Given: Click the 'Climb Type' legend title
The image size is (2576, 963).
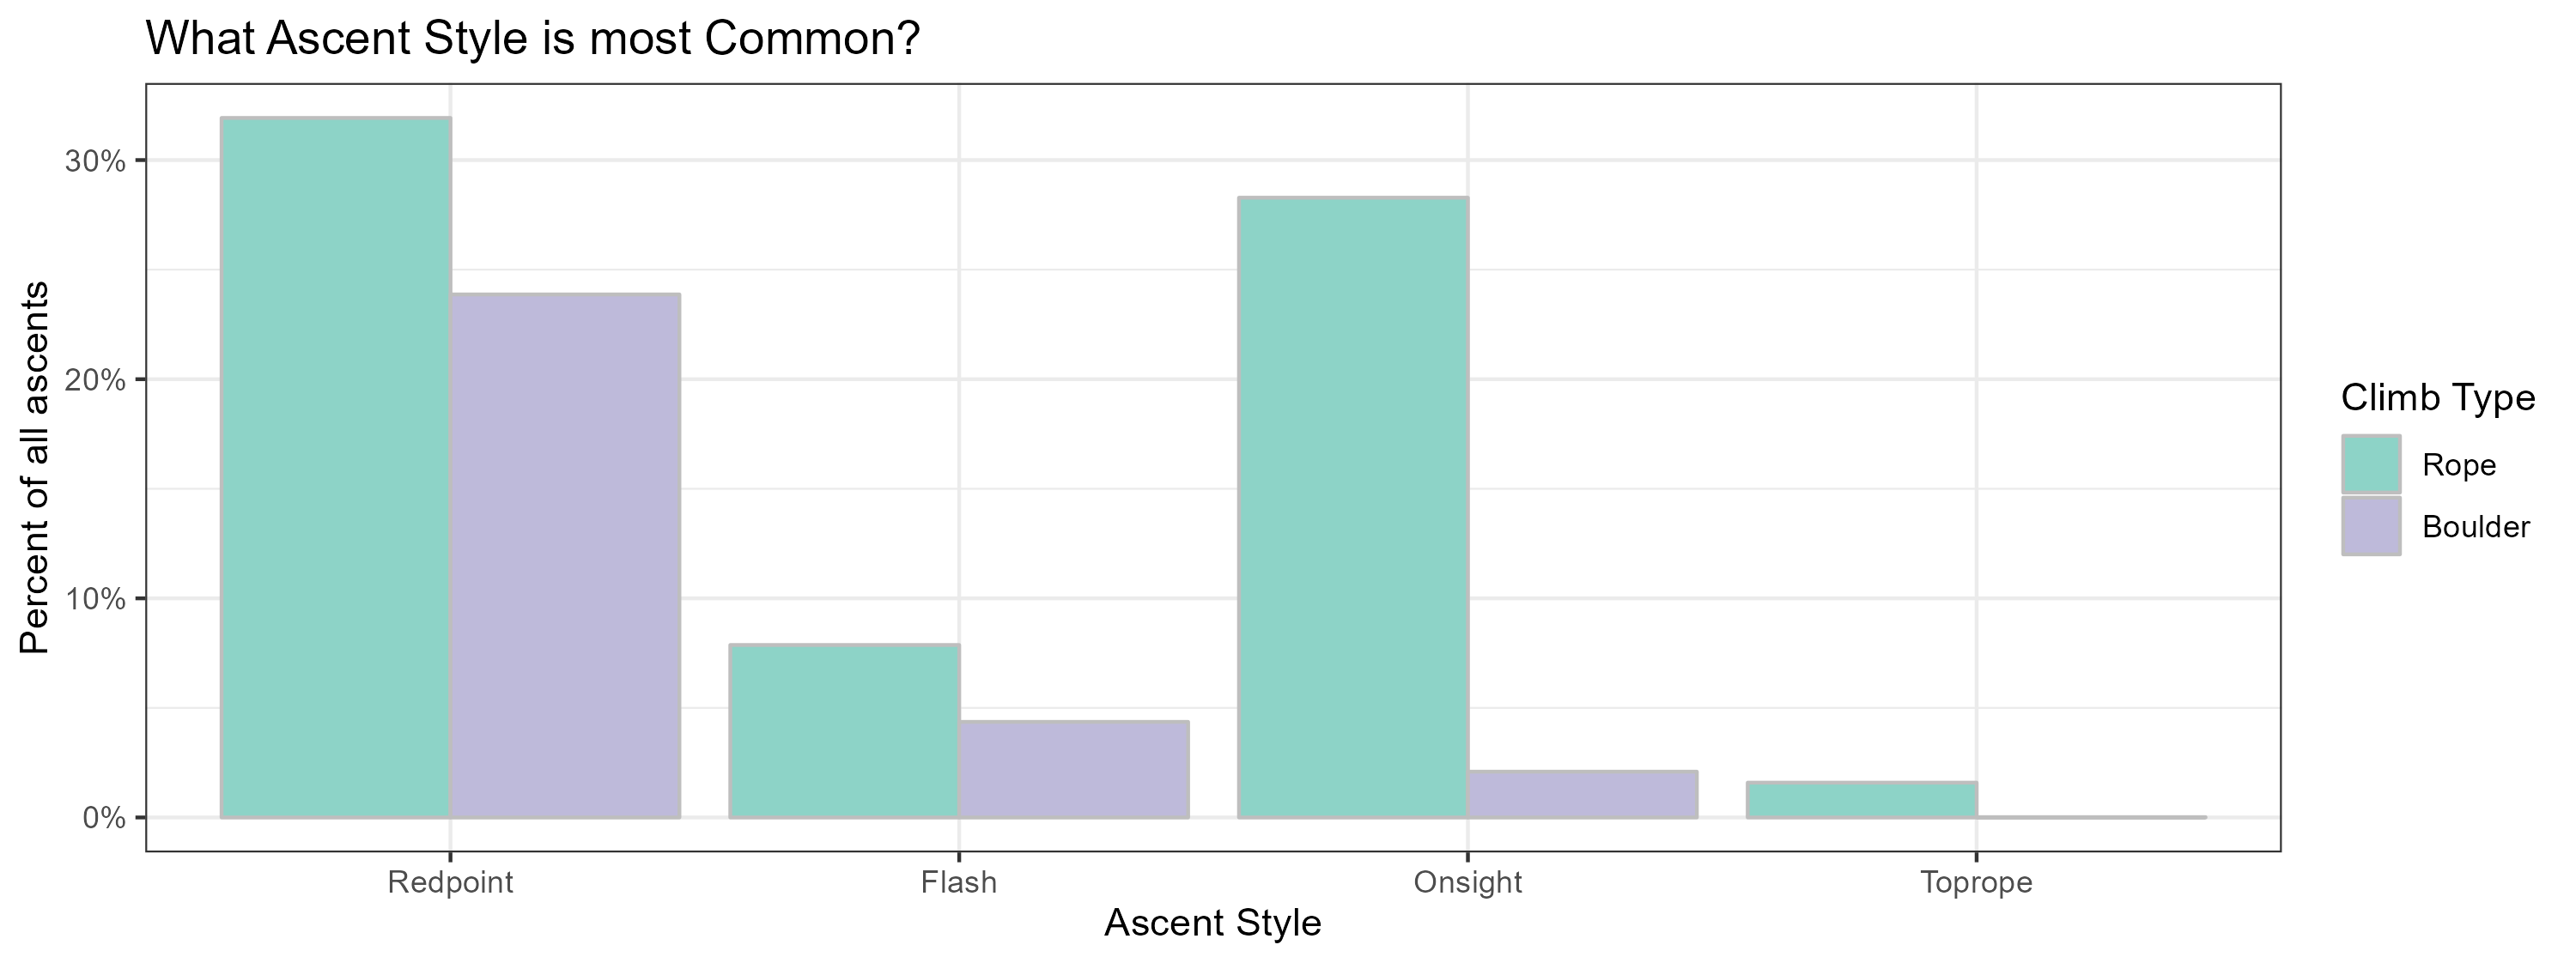Looking at the screenshot, I should (2438, 398).
